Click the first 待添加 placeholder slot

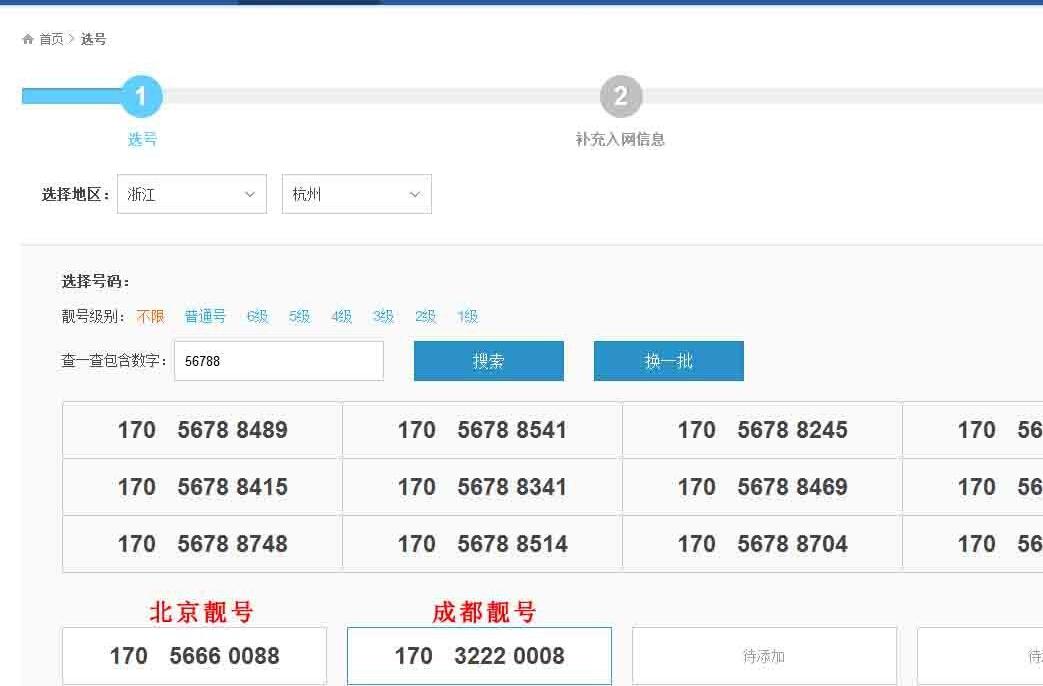764,655
